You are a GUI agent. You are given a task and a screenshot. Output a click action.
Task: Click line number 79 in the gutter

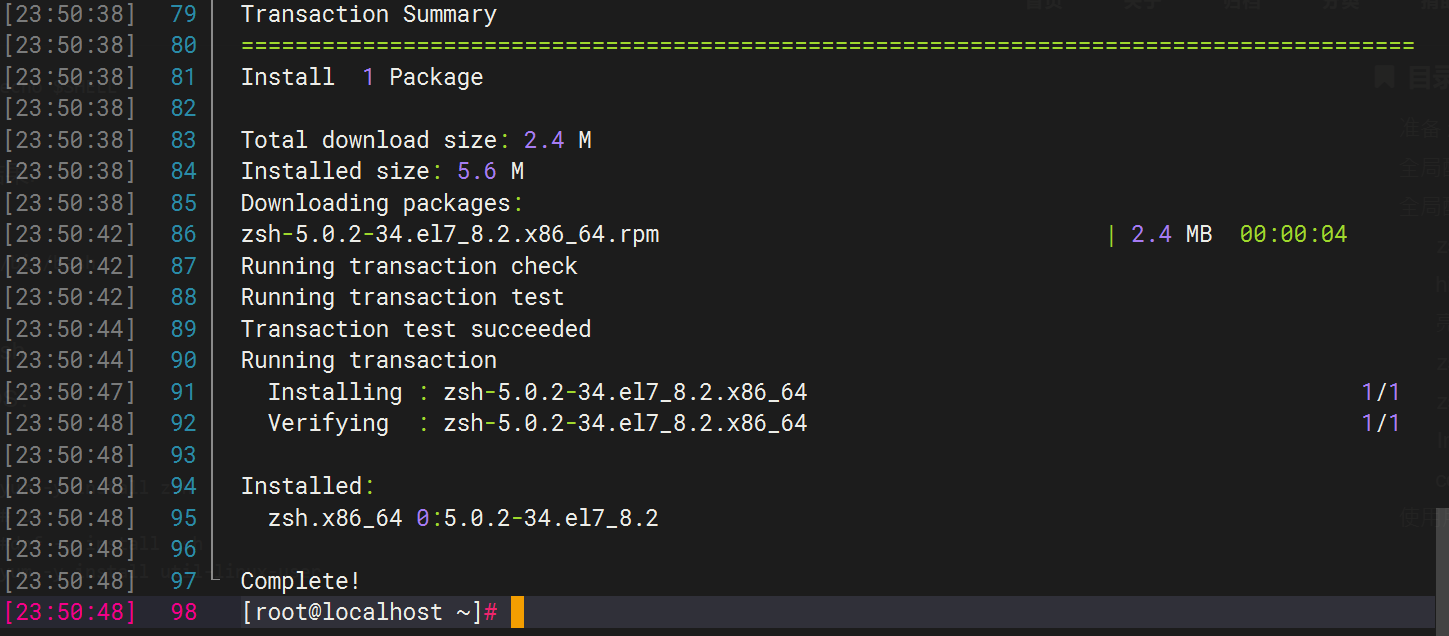coord(183,14)
